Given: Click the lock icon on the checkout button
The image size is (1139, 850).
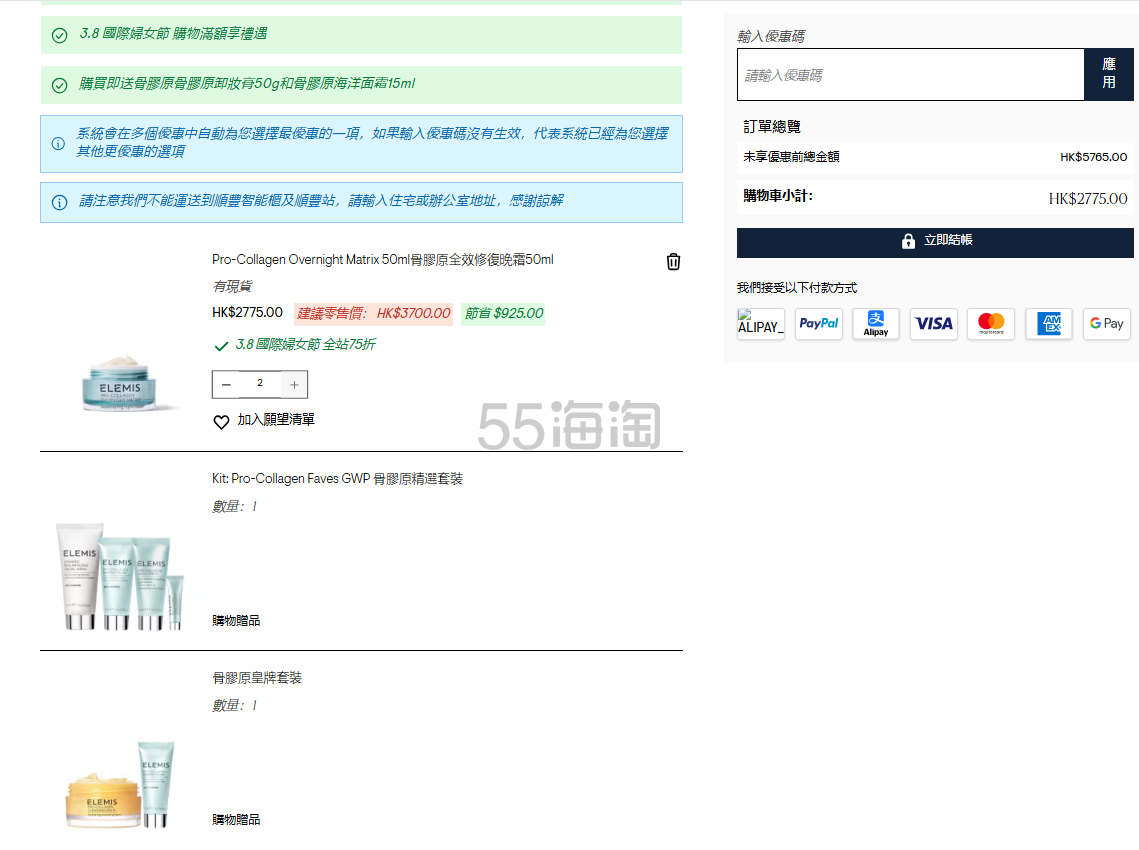Looking at the screenshot, I should (908, 241).
